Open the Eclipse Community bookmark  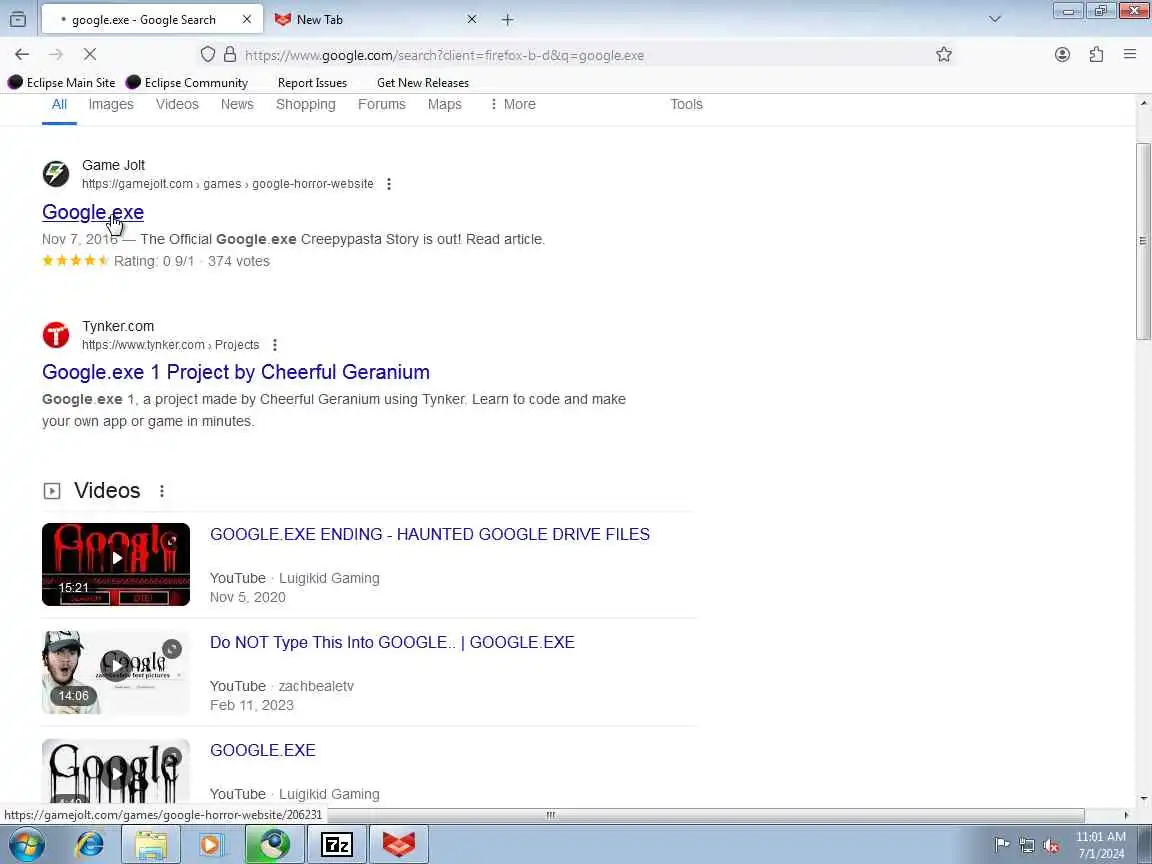pos(187,82)
